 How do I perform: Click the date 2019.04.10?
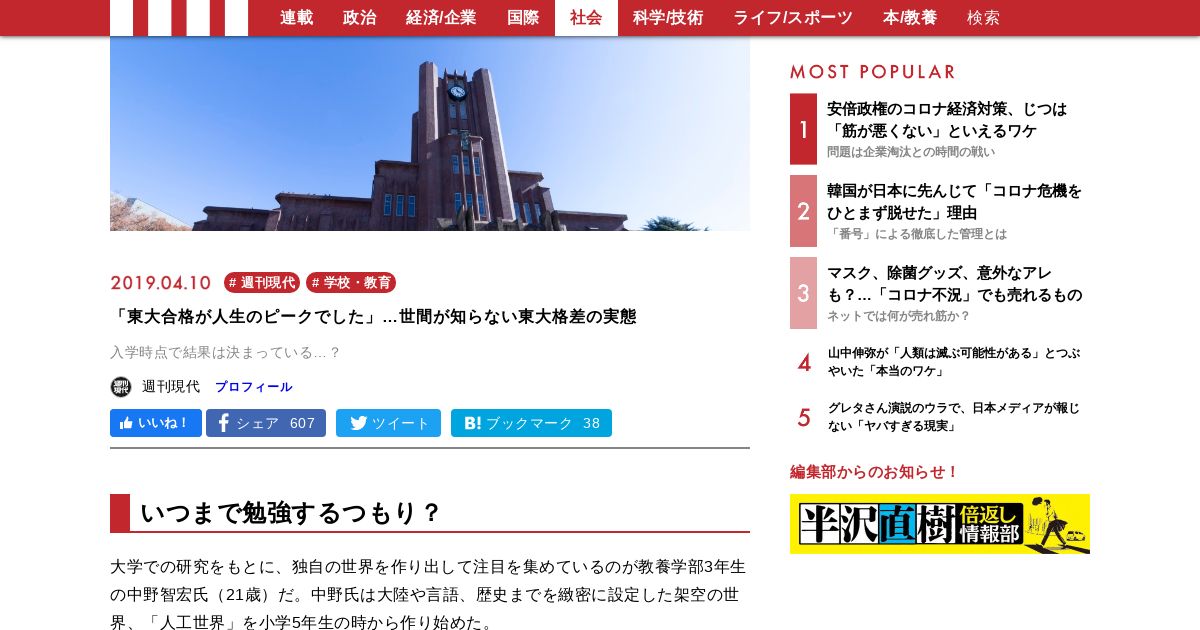tap(161, 283)
